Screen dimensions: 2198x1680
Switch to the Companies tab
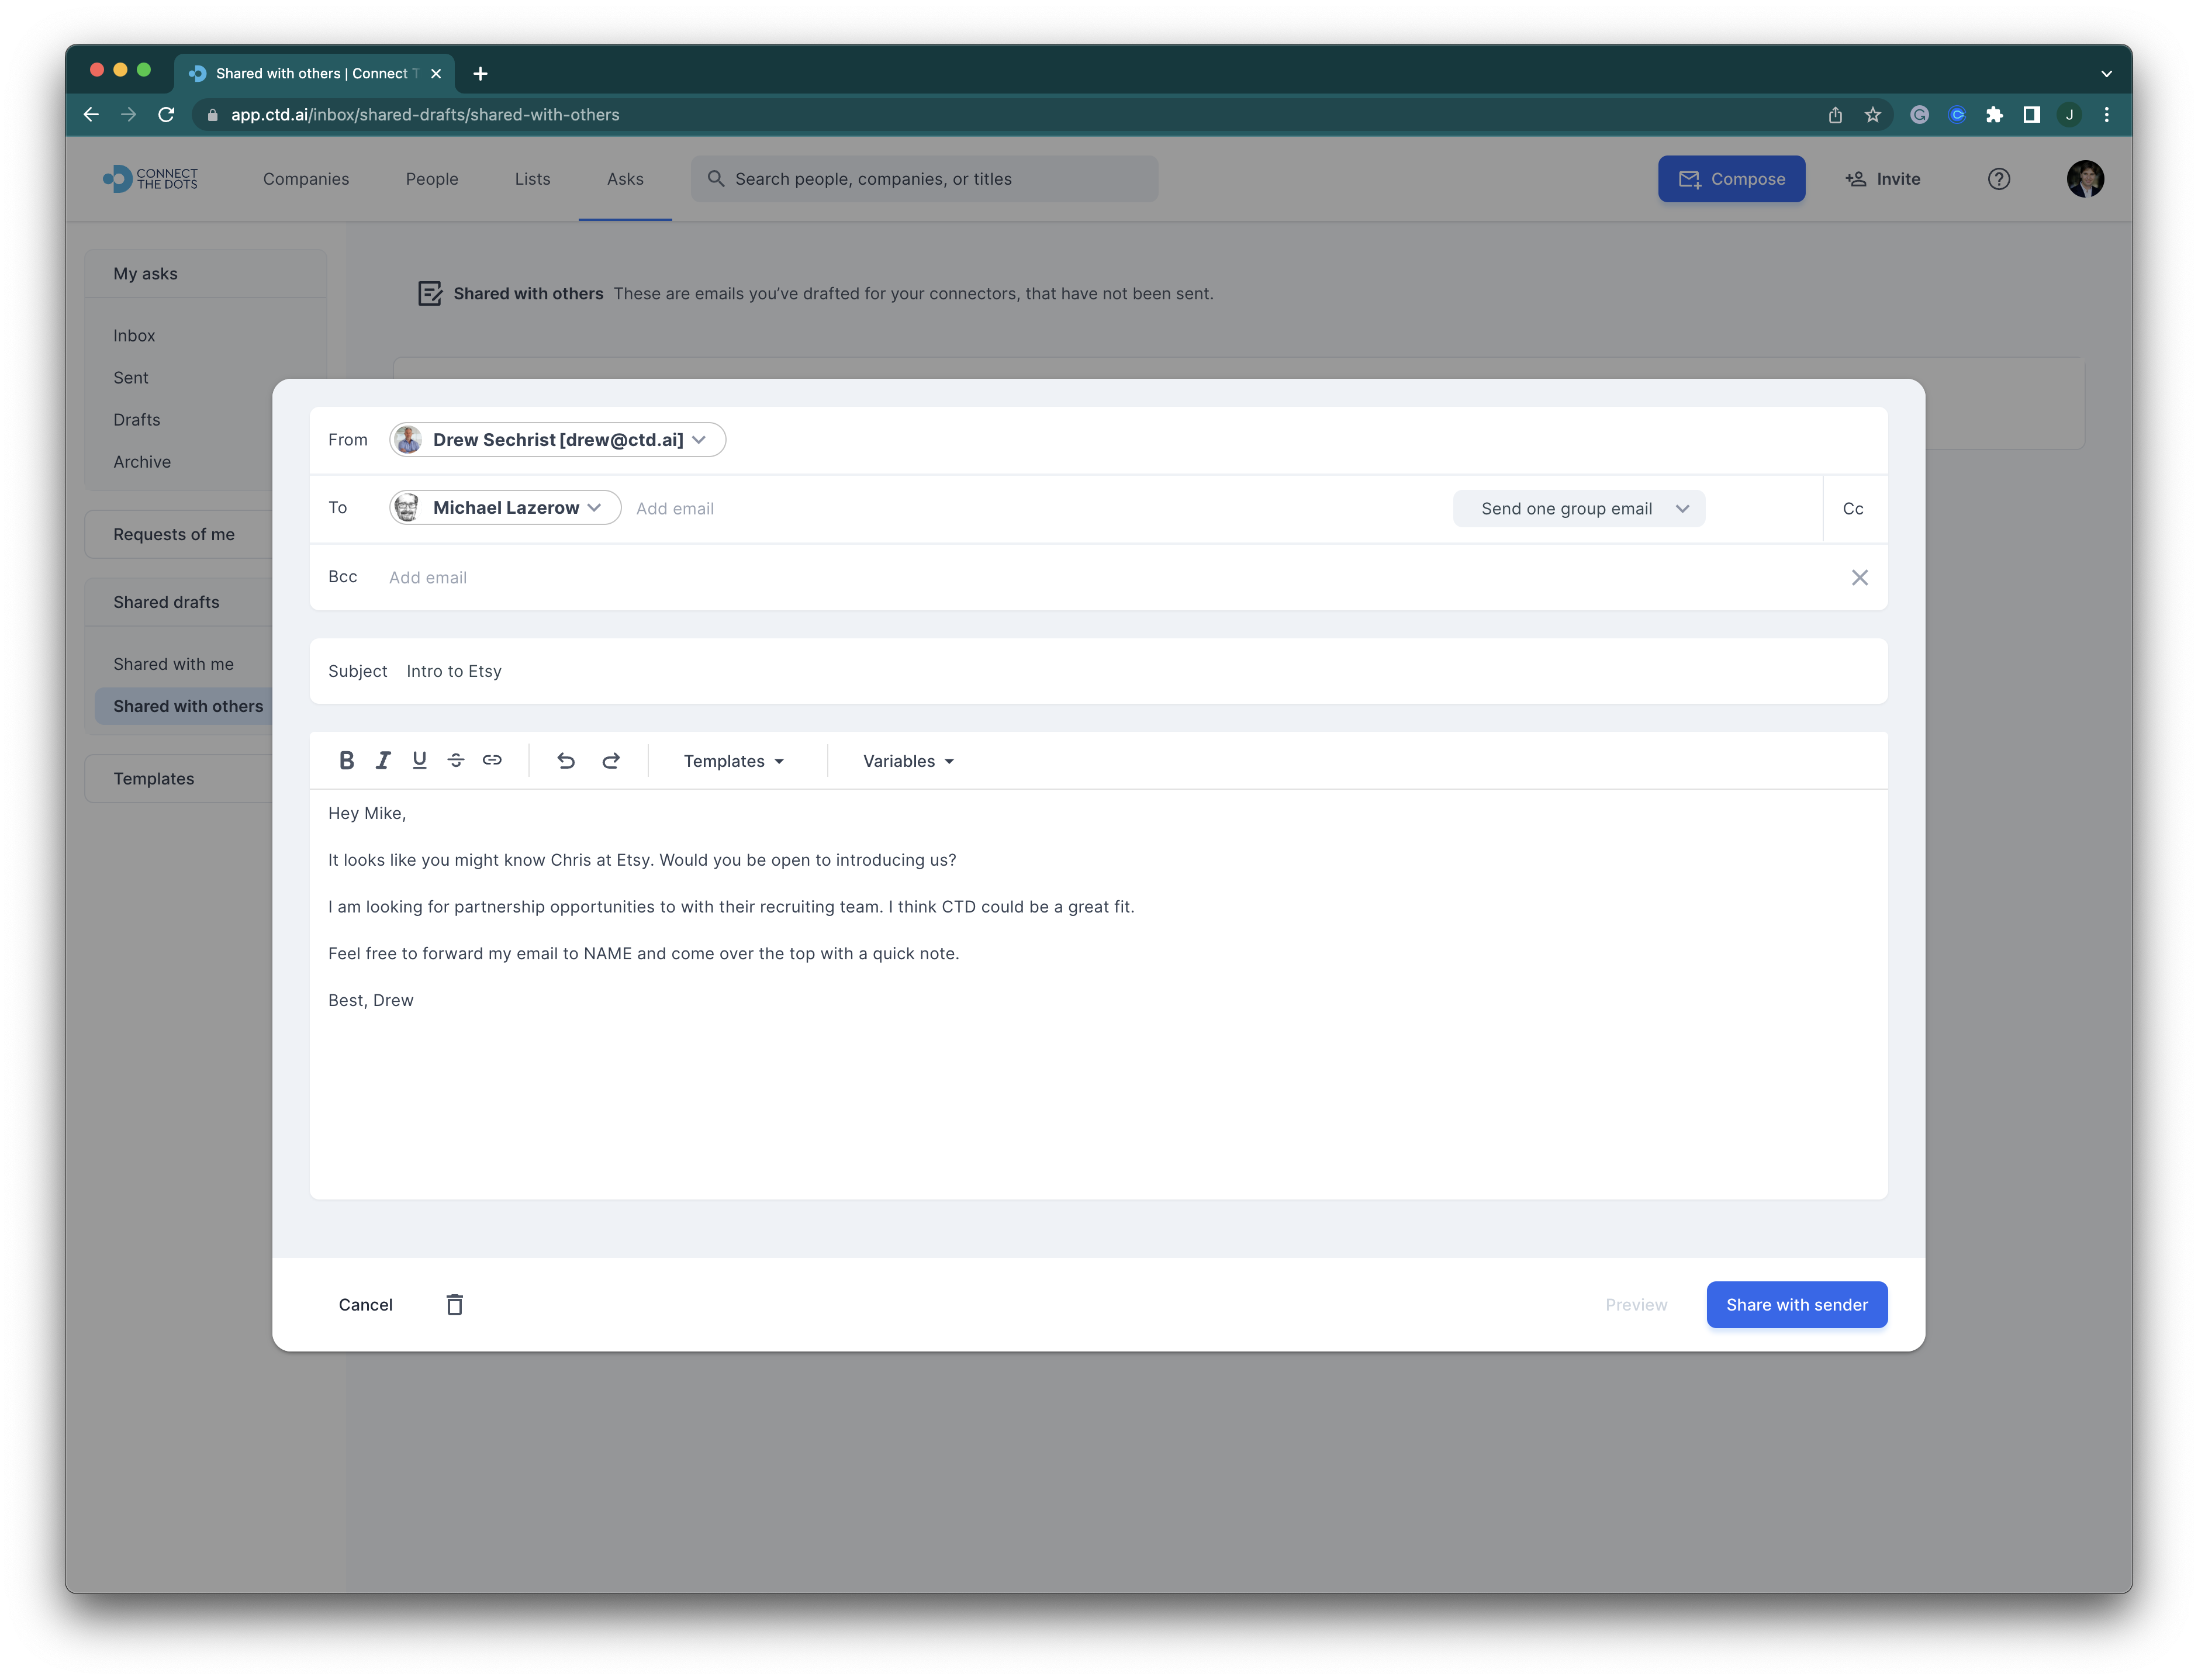pyautogui.click(x=306, y=179)
